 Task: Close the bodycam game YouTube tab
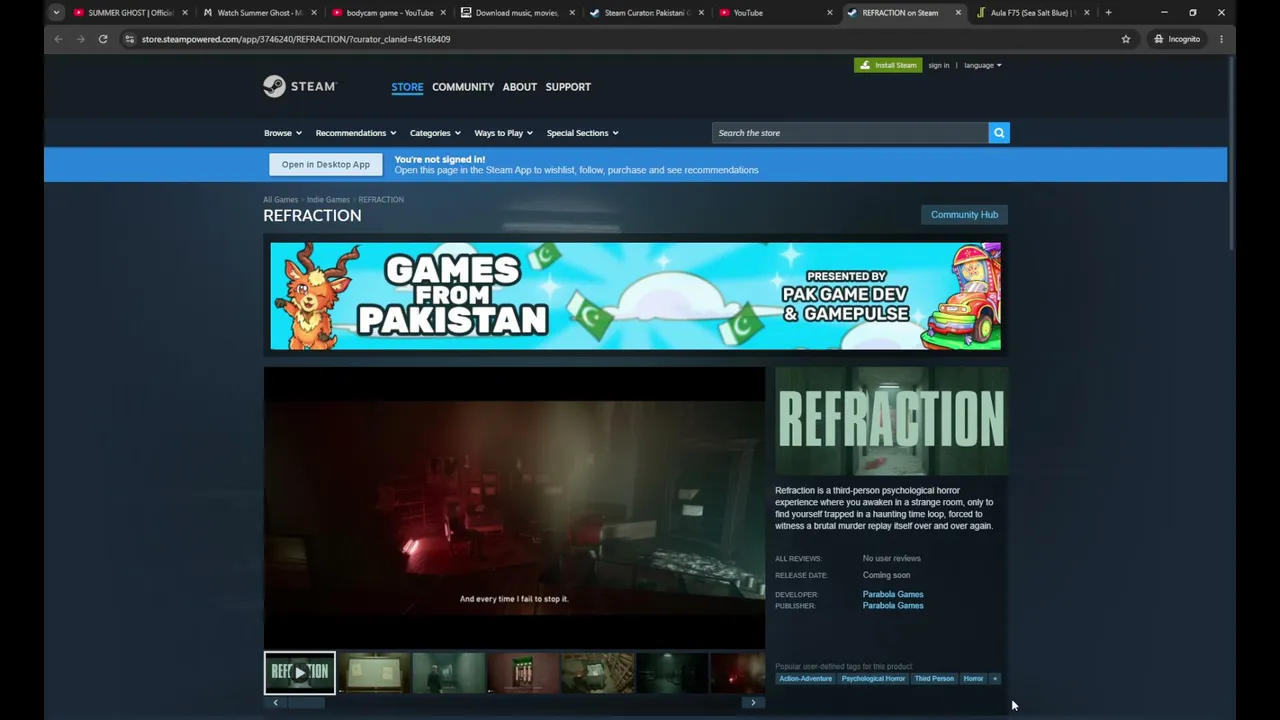(443, 13)
